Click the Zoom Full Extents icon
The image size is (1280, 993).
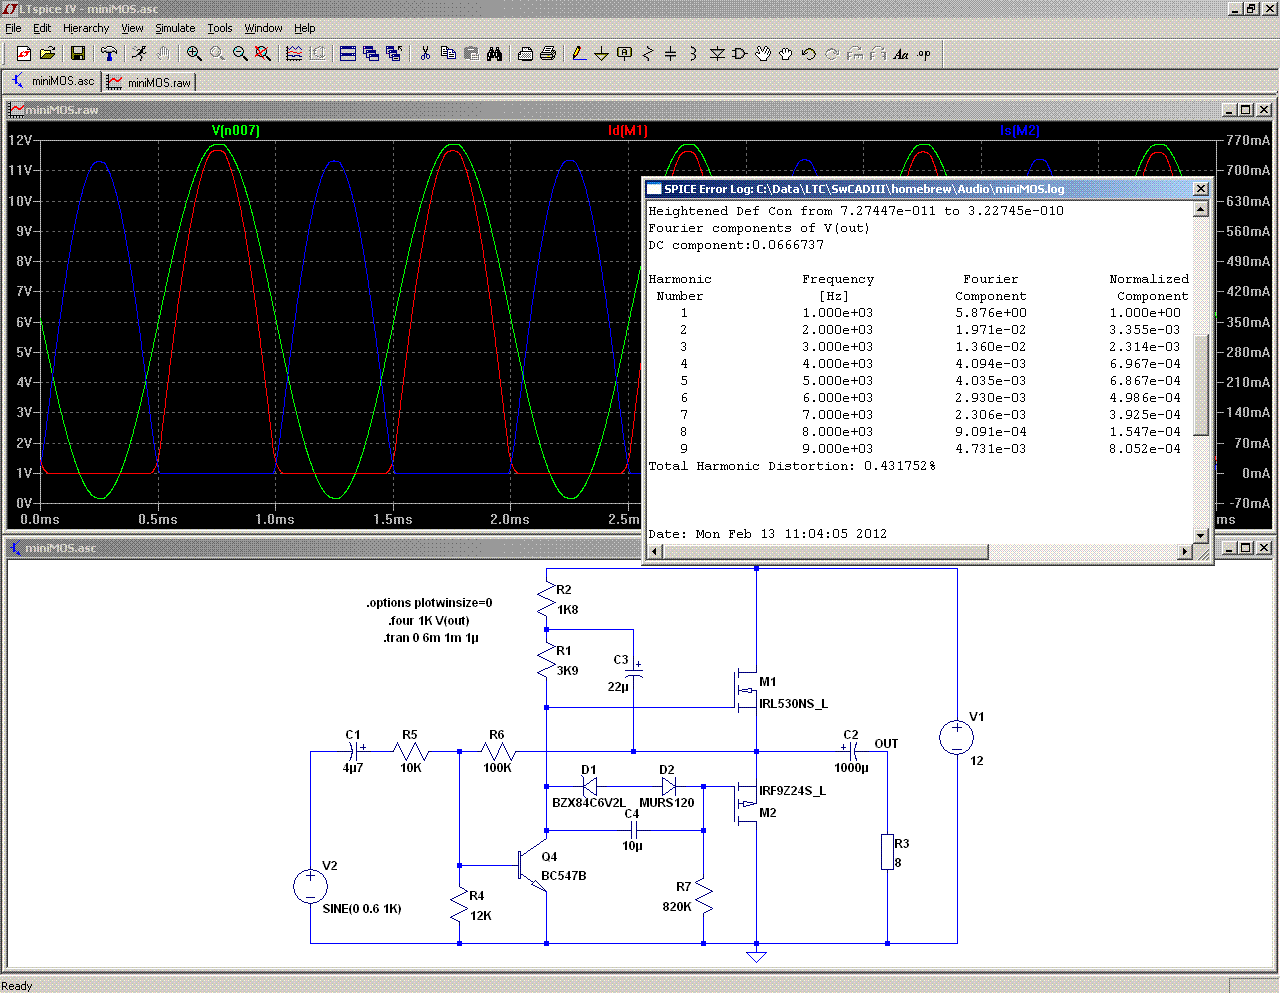pos(263,54)
